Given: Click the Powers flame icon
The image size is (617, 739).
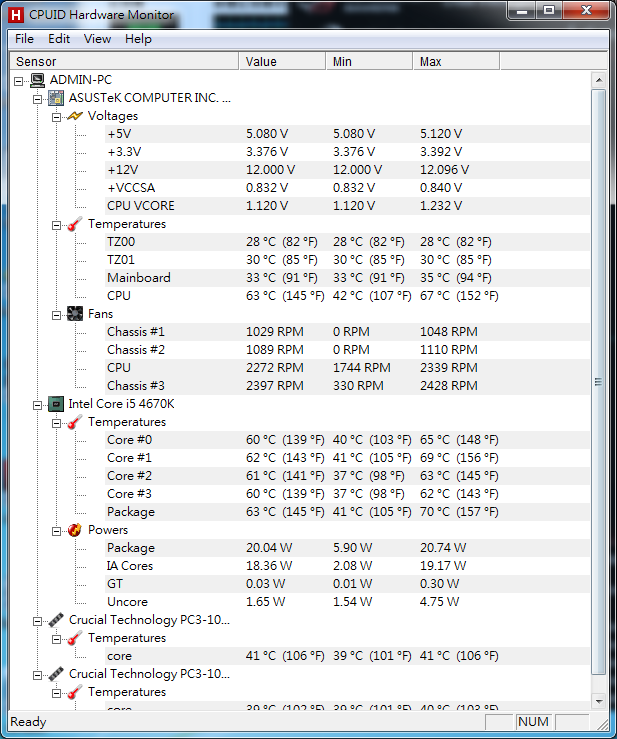Looking at the screenshot, I should point(75,530).
